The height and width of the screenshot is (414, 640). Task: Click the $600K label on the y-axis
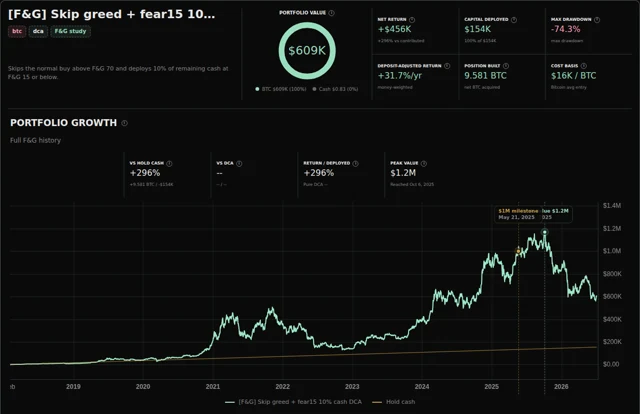[612, 296]
